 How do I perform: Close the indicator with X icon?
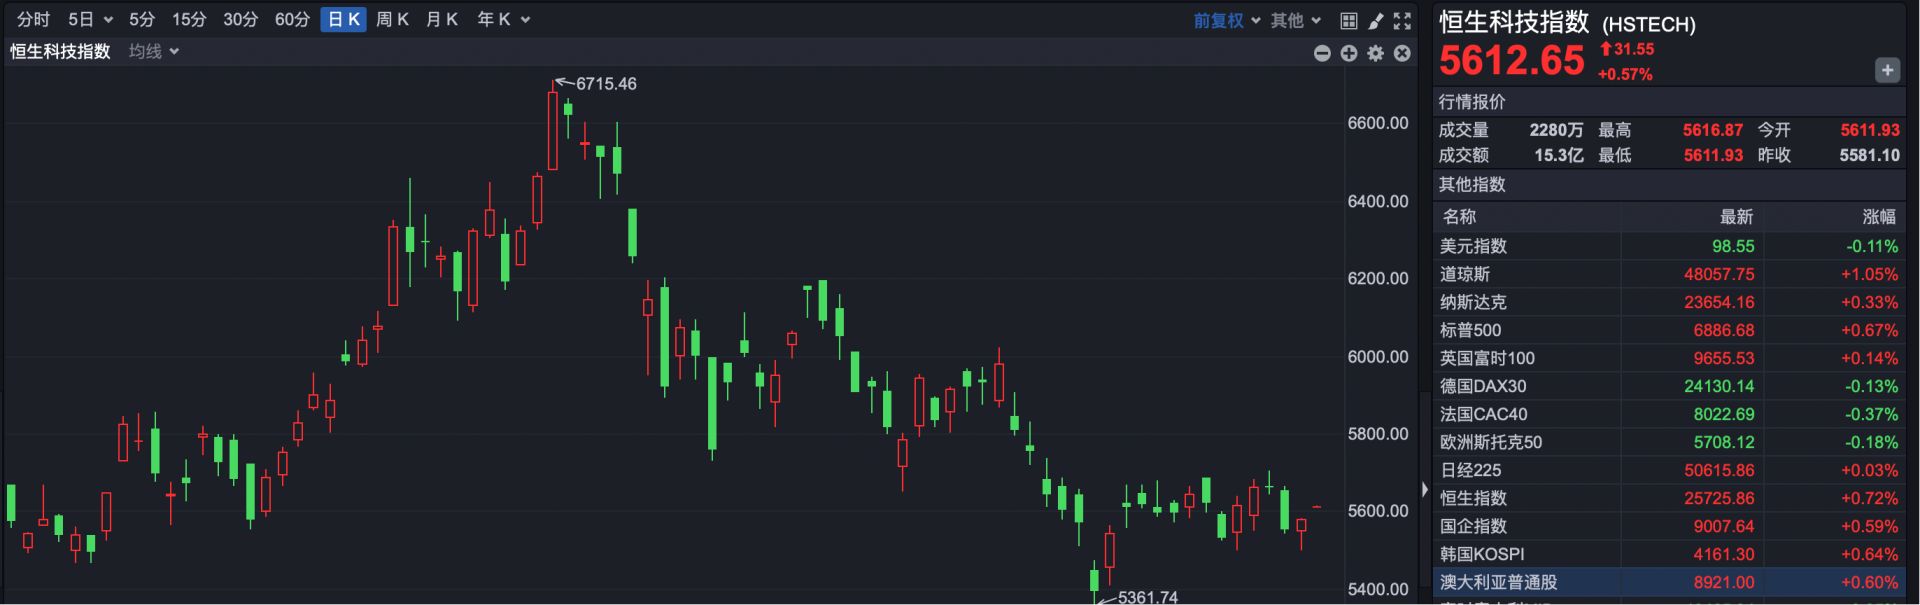[x=1403, y=53]
